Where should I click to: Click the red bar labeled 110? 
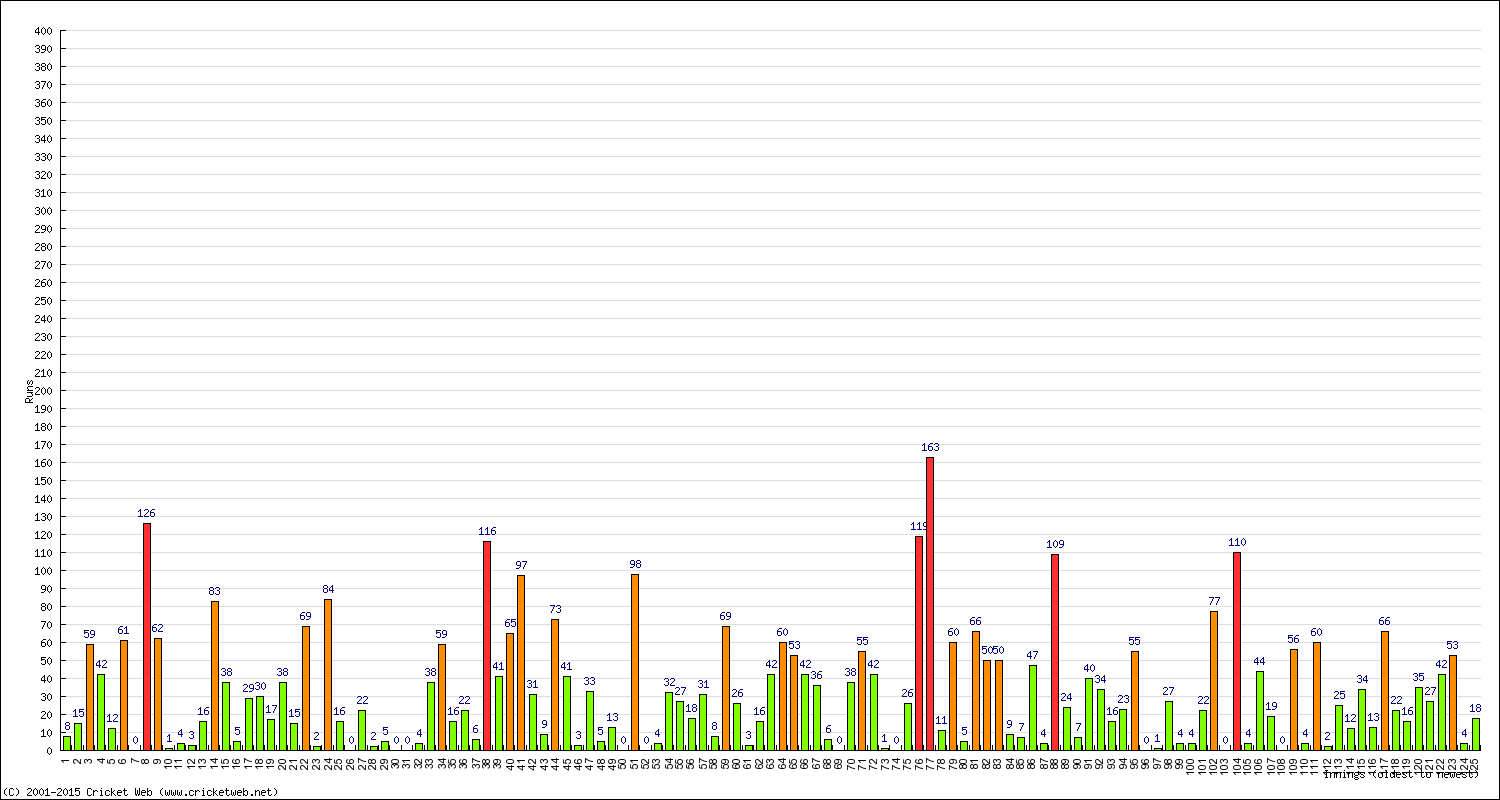[x=1237, y=651]
